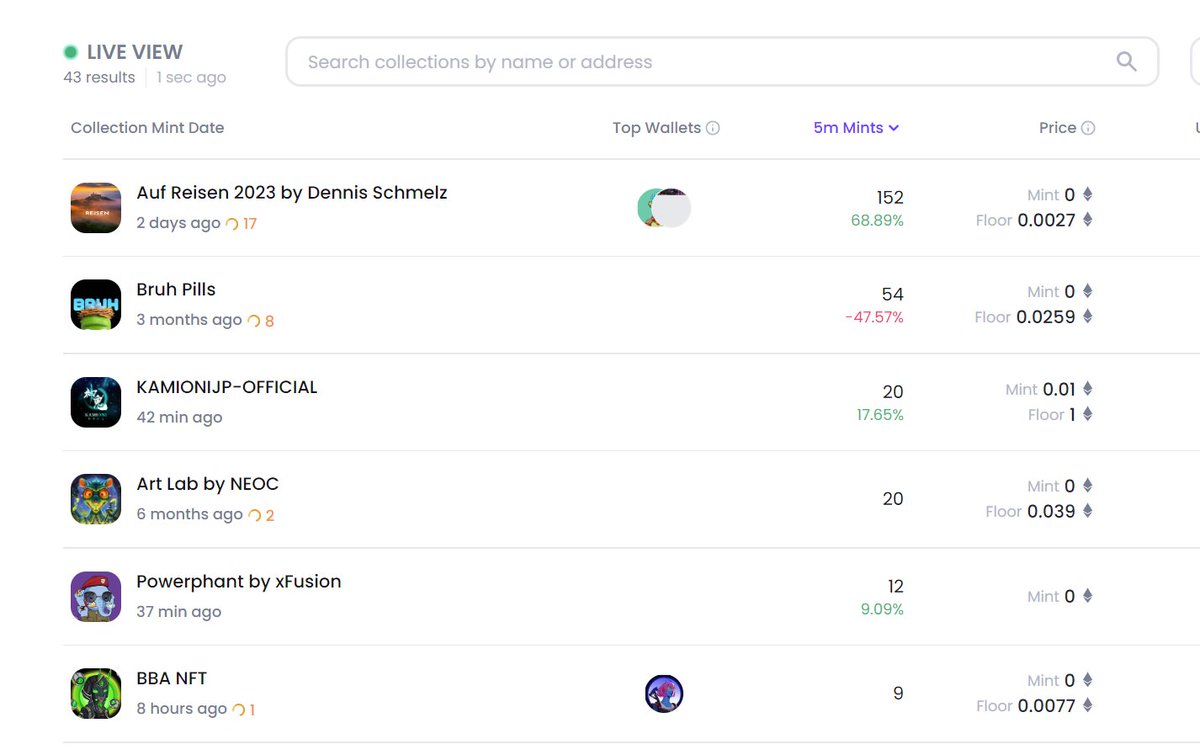Open the BBA NFT collection name link
This screenshot has width=1200, height=755.
(172, 678)
